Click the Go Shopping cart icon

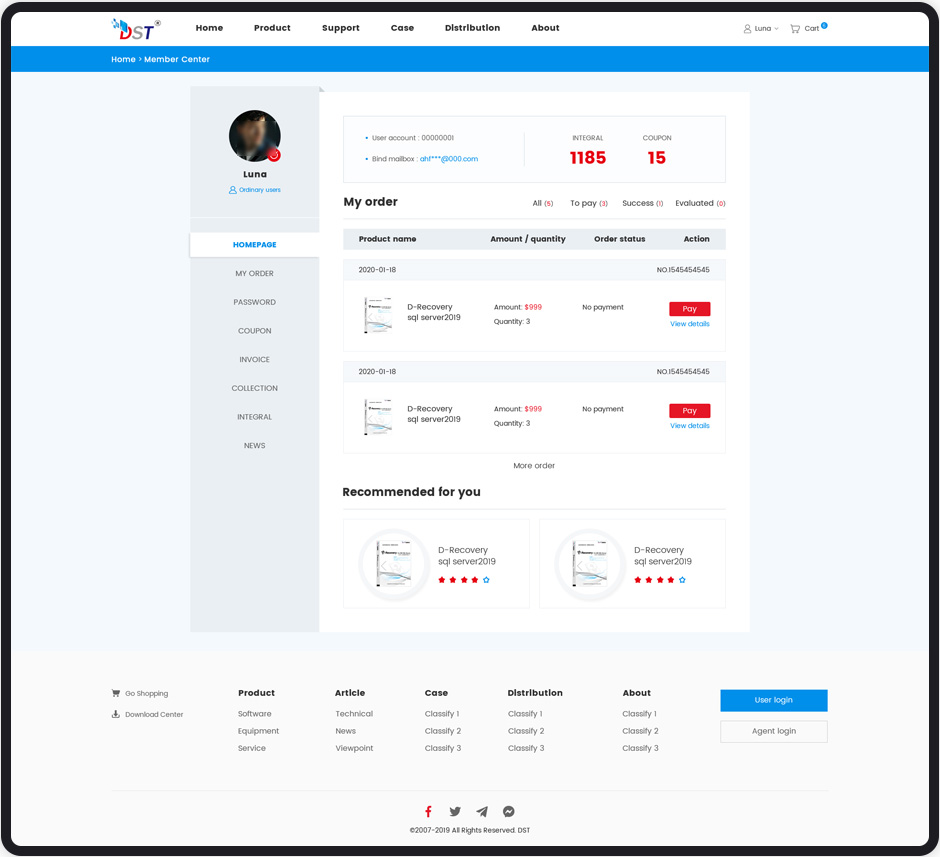(116, 693)
